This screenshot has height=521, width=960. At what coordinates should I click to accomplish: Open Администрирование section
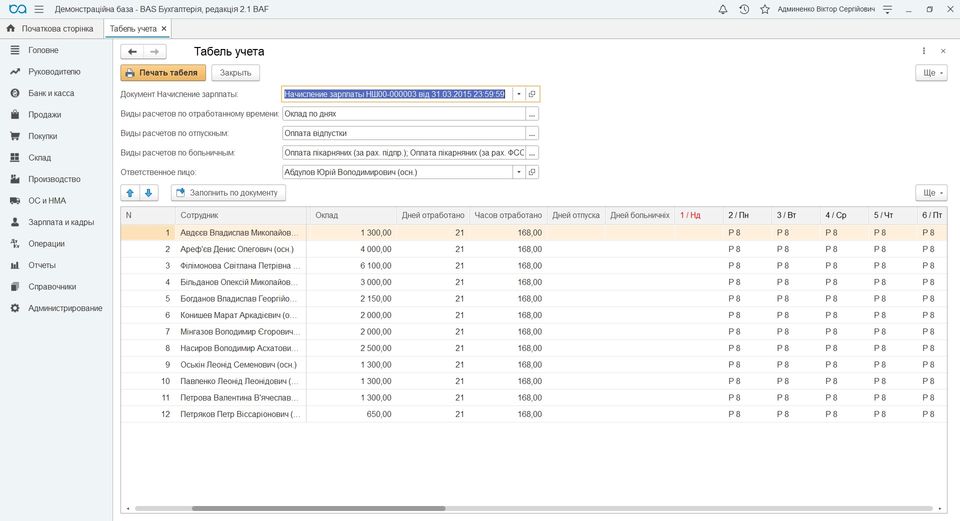tap(65, 308)
